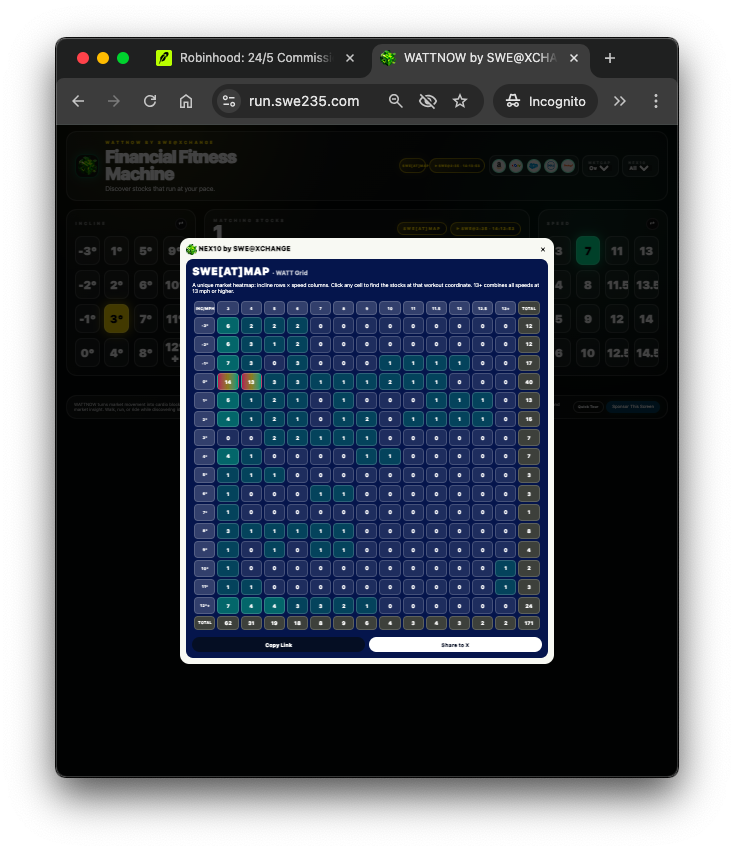Click the 11.5 speed column header
Screen dimensions: 734x851
(436, 308)
